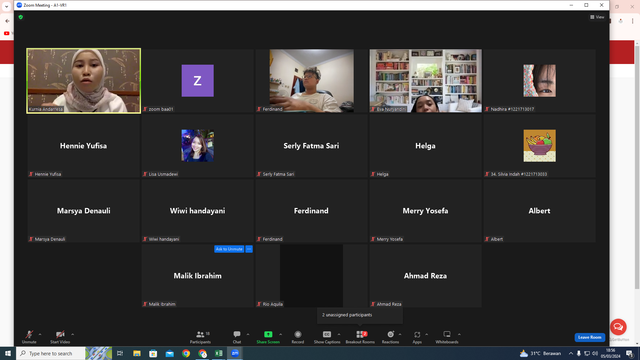Click Ask to Unmute on Malik Ibrahim

pos(229,249)
